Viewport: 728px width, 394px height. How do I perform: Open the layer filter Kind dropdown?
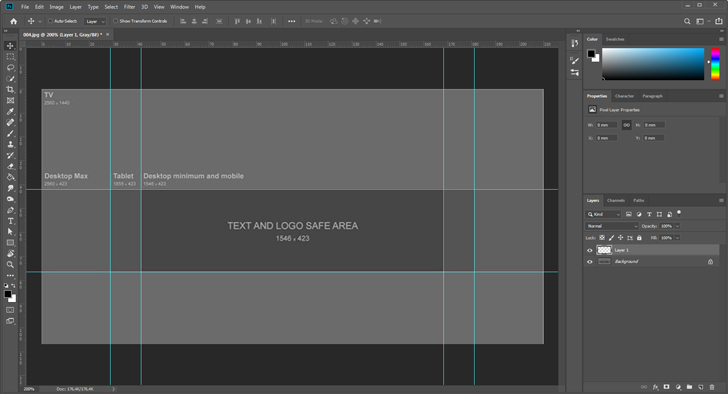pyautogui.click(x=603, y=214)
